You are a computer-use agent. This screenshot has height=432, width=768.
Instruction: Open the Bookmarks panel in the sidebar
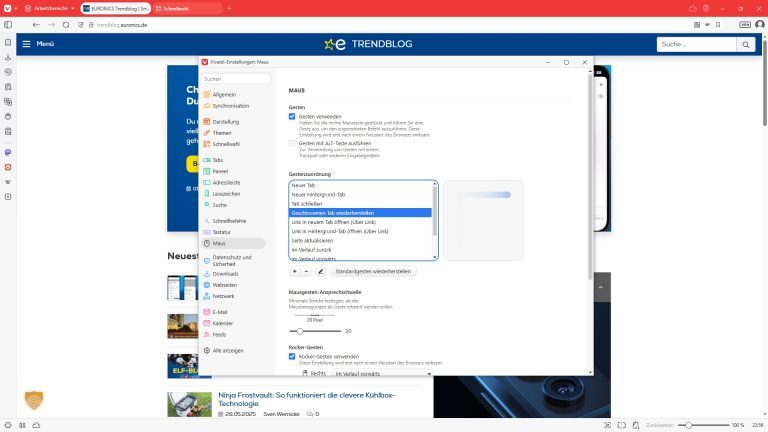click(8, 43)
